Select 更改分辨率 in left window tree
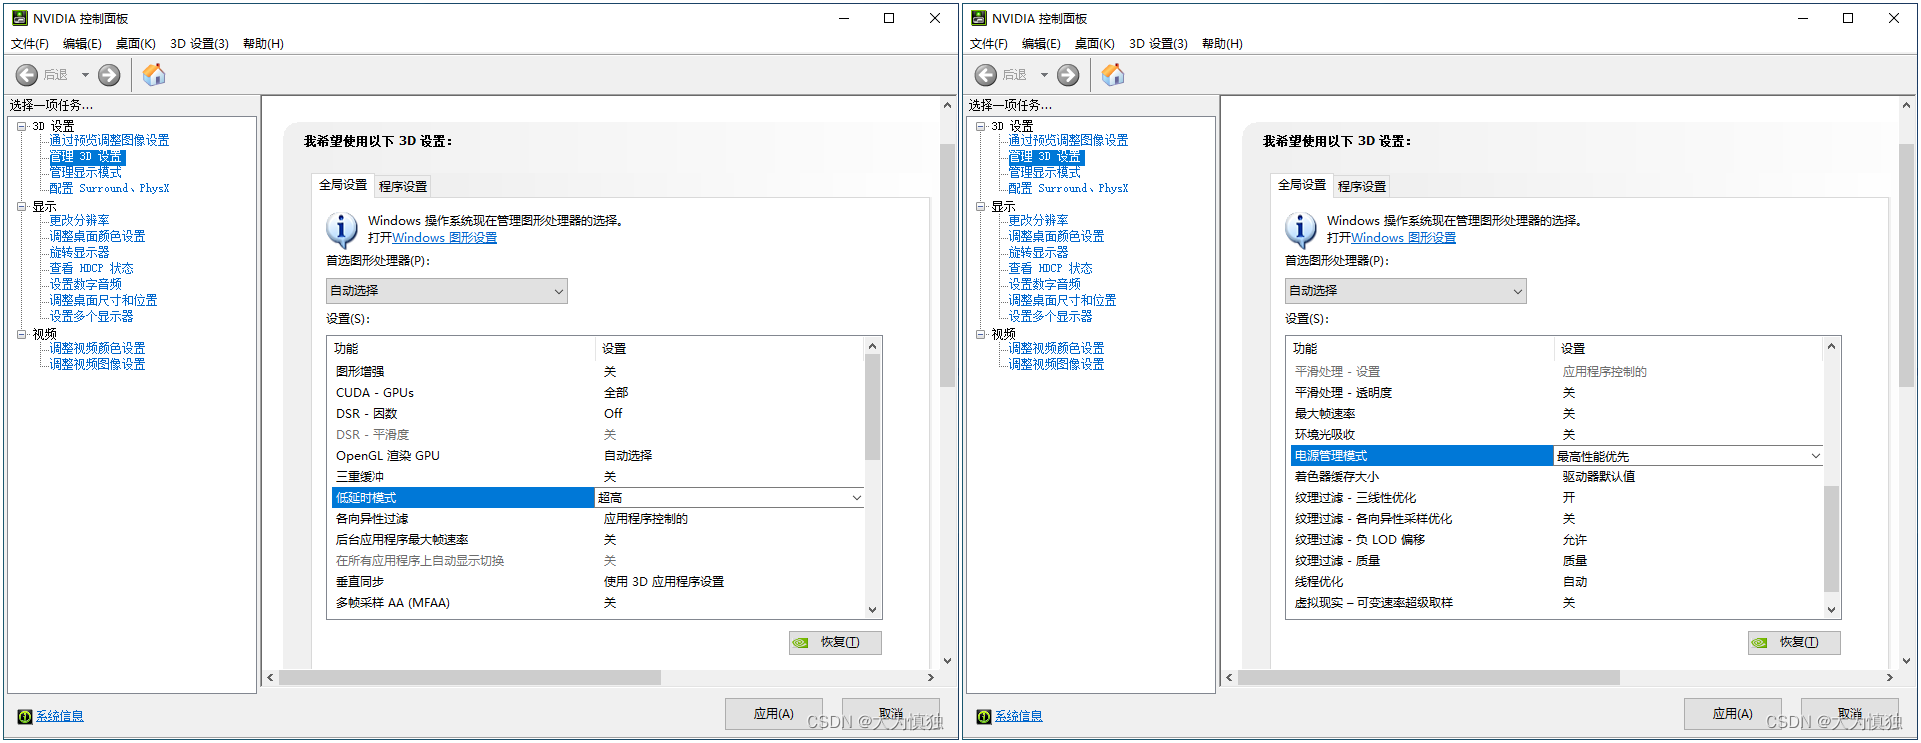Screen dimensions: 1921x743 [80, 220]
